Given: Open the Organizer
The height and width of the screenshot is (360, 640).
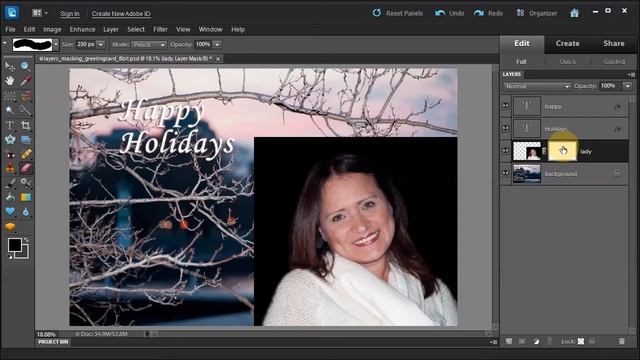Looking at the screenshot, I should click(x=536, y=13).
